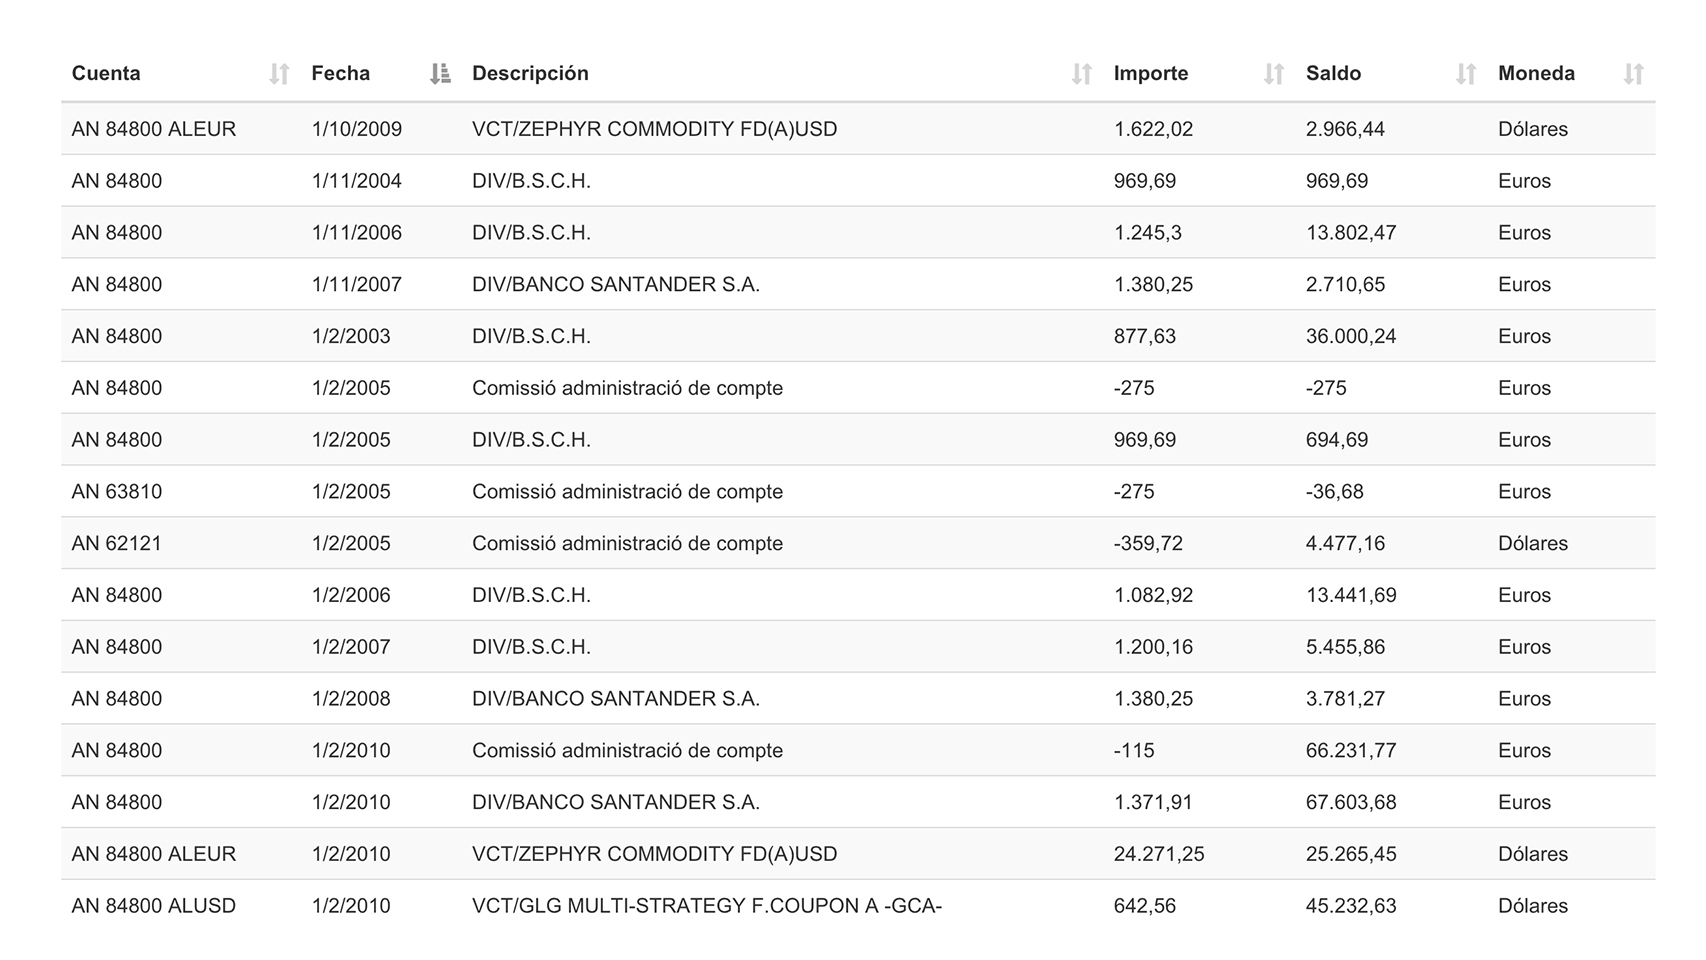The image size is (1706, 960).
Task: Select VCT/GLG MULTI-STRATEGY F.COUPON A description
Action: tap(706, 906)
